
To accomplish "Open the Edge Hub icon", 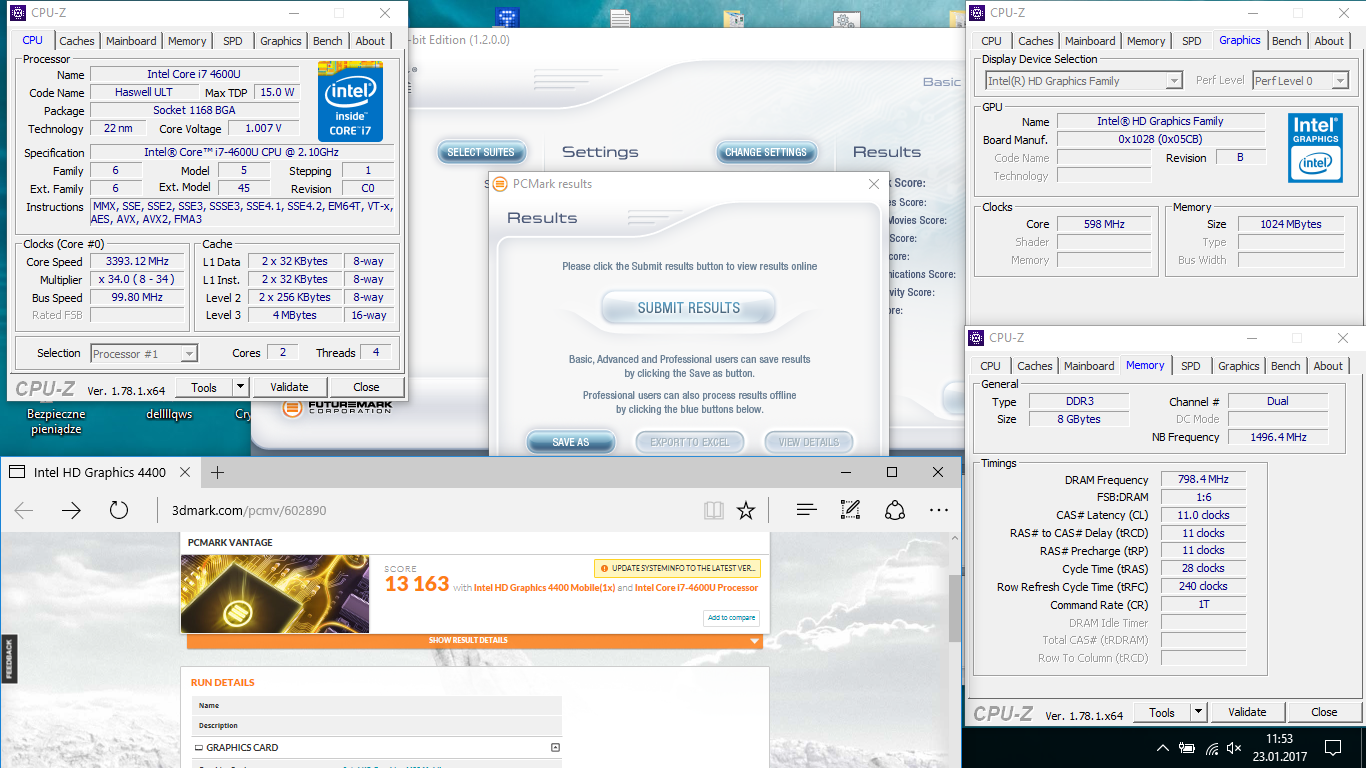I will [x=807, y=510].
